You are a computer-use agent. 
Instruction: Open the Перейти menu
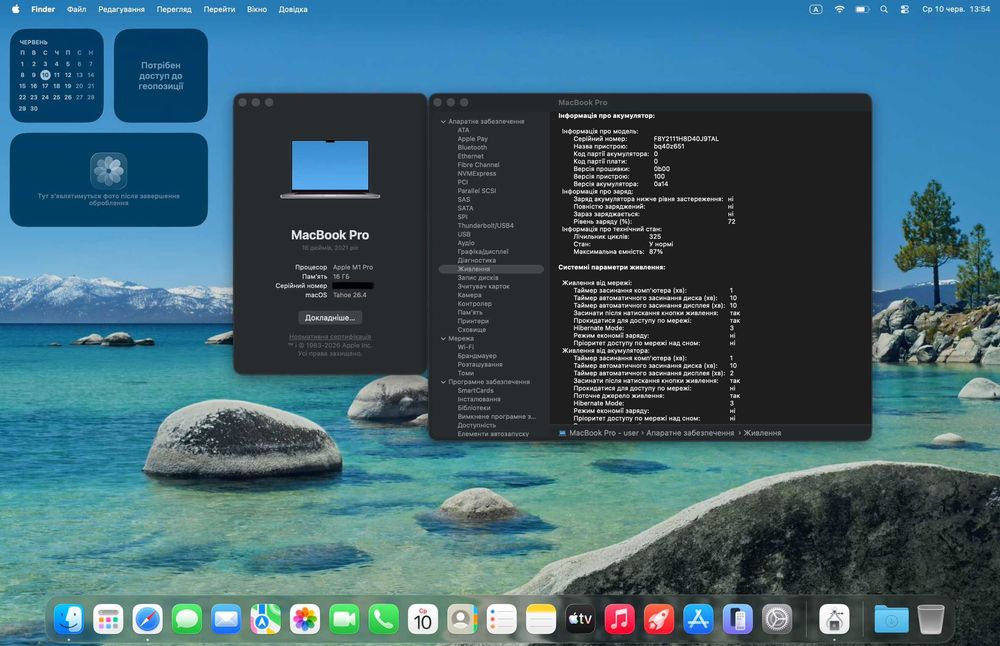(219, 10)
